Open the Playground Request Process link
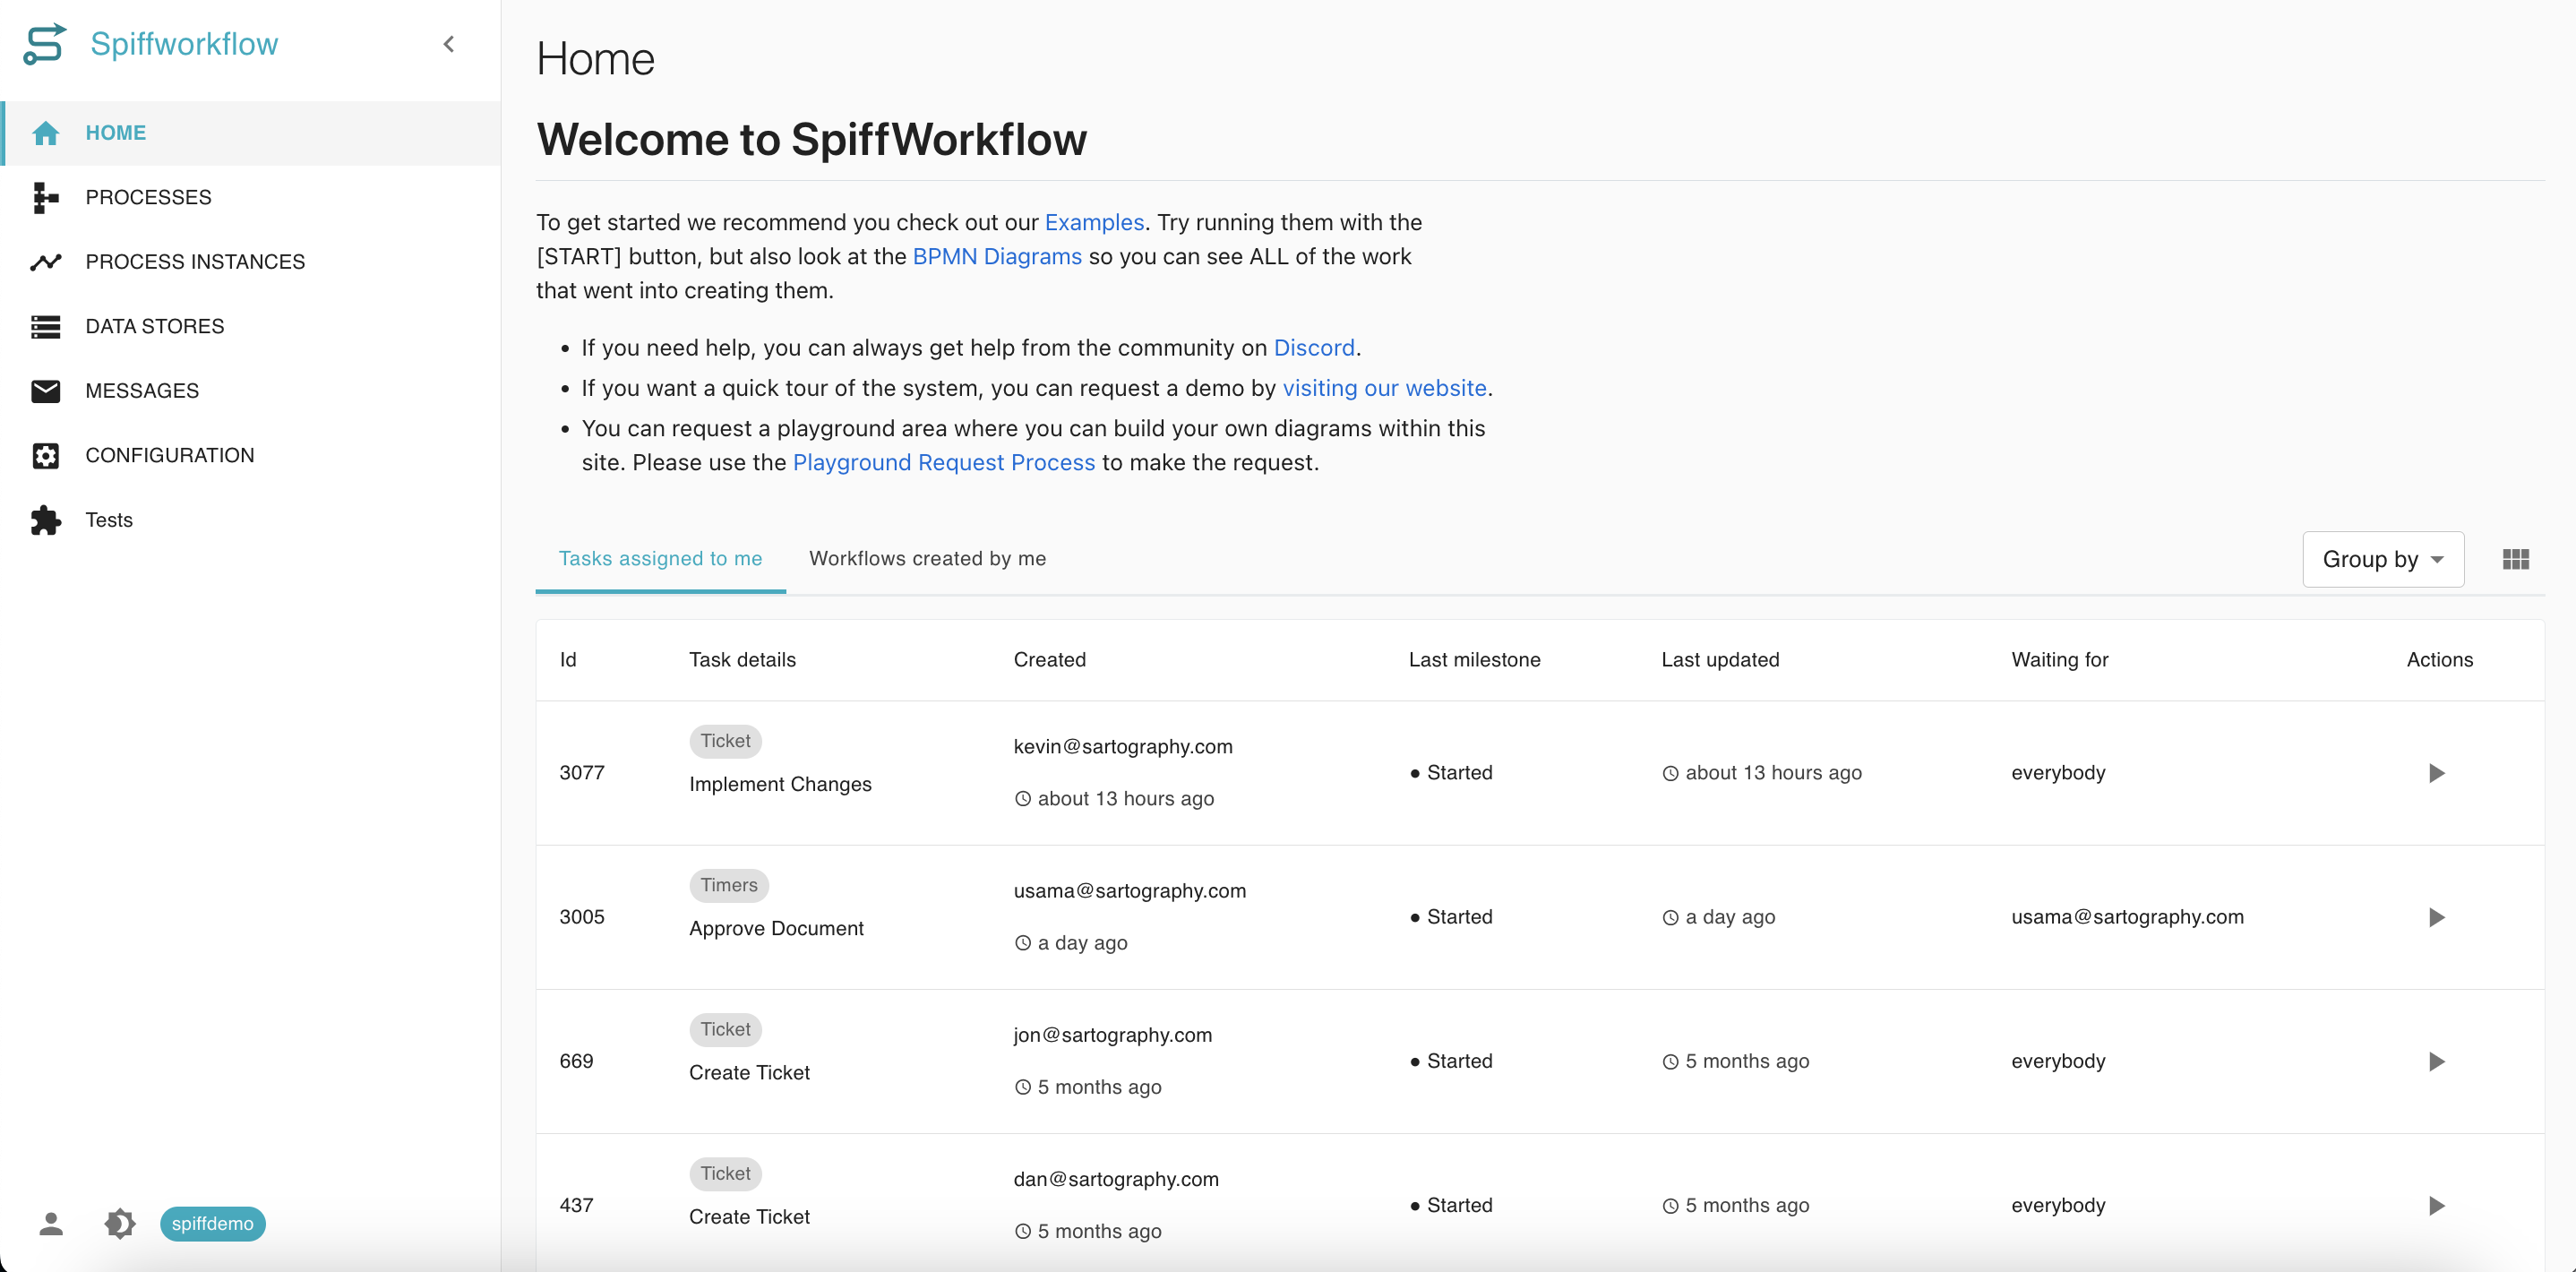The image size is (2576, 1272). click(944, 462)
